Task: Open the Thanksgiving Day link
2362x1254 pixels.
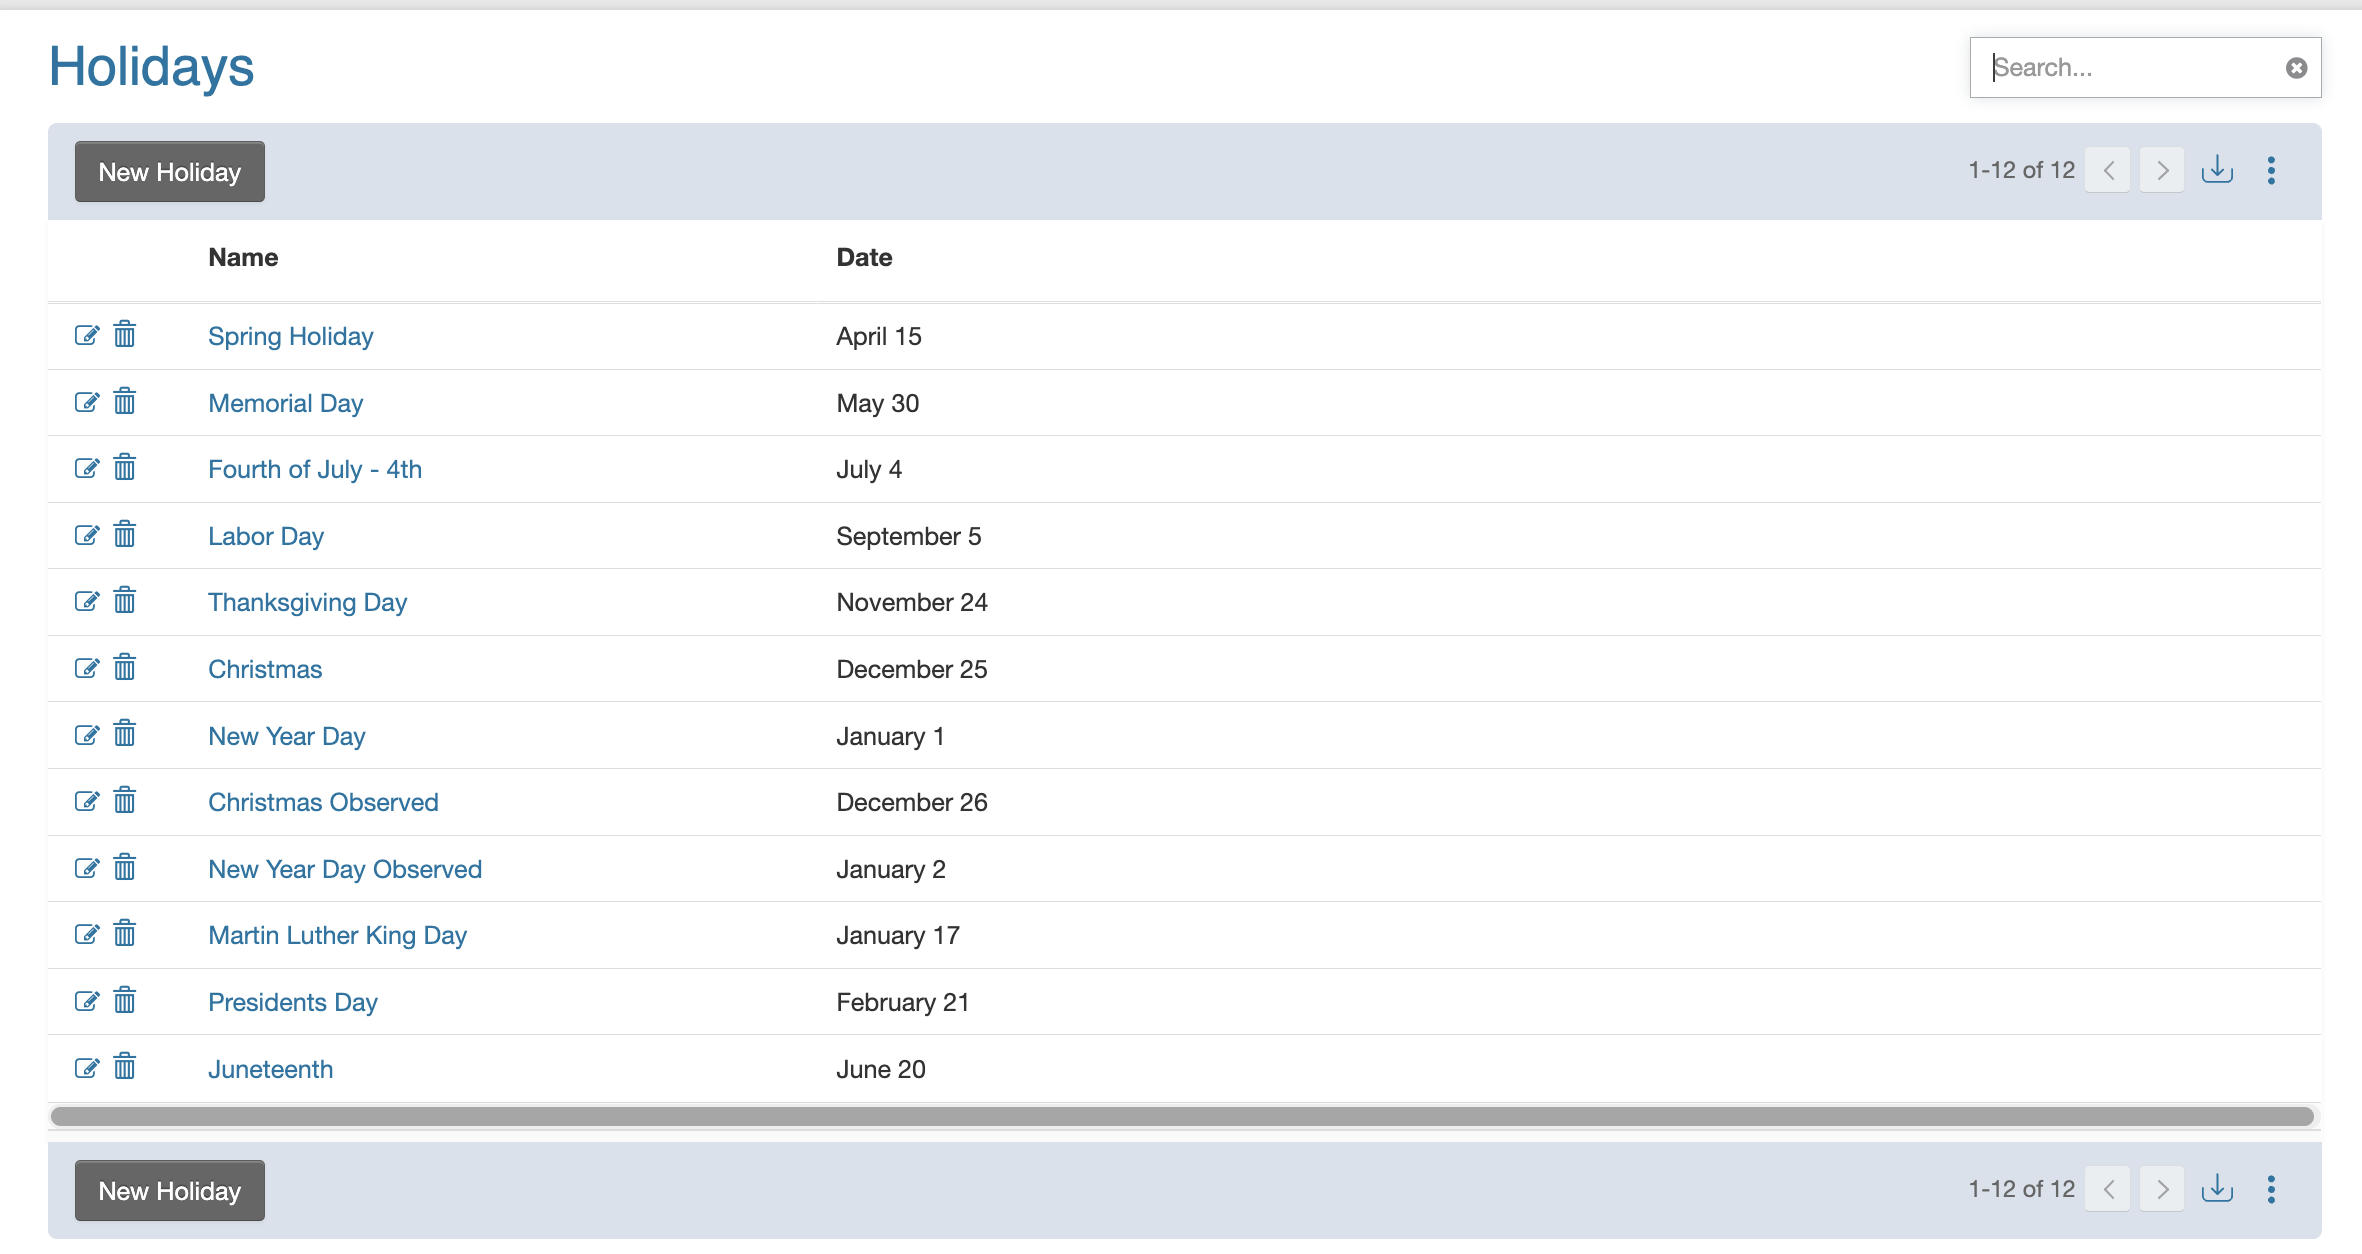Action: tap(307, 602)
